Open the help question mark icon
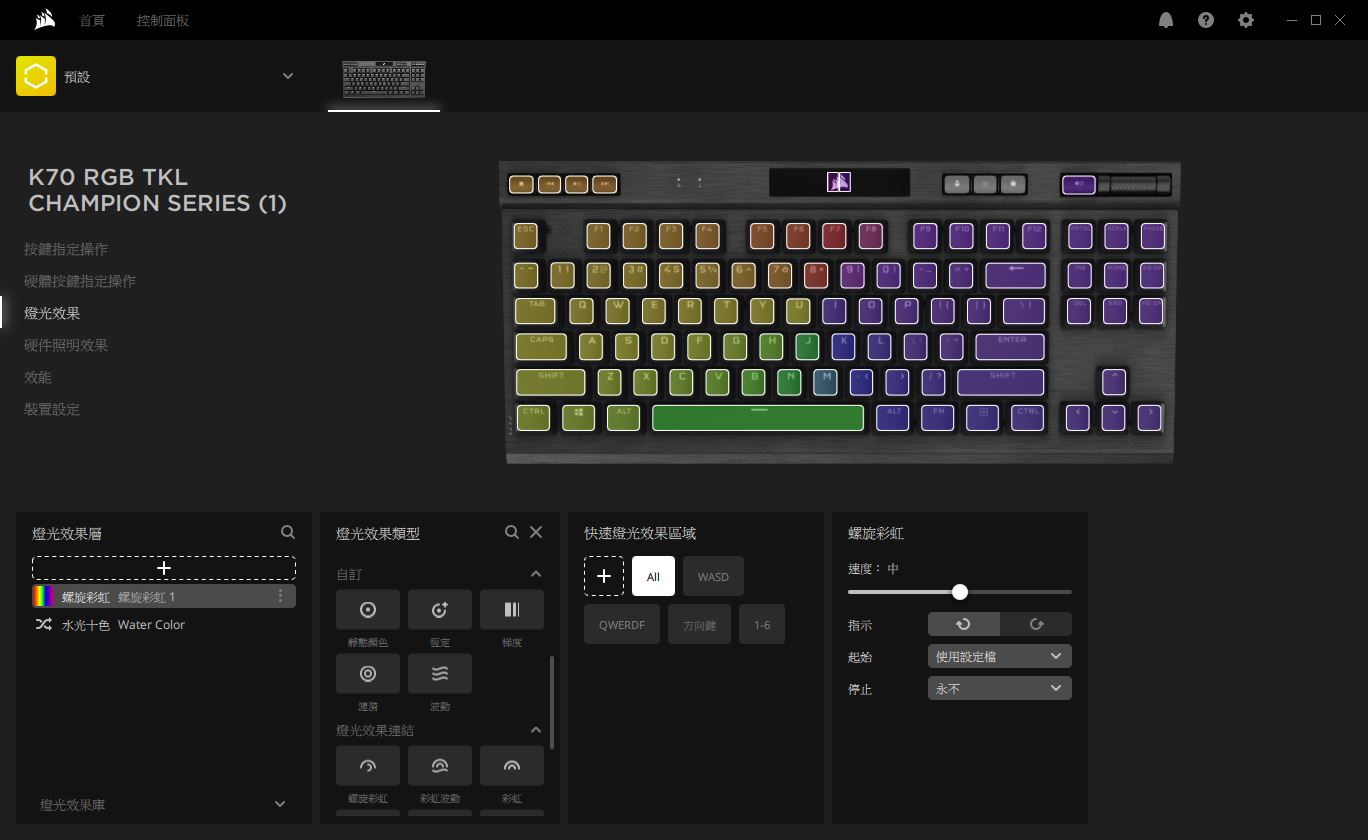The width and height of the screenshot is (1368, 840). click(x=1206, y=20)
